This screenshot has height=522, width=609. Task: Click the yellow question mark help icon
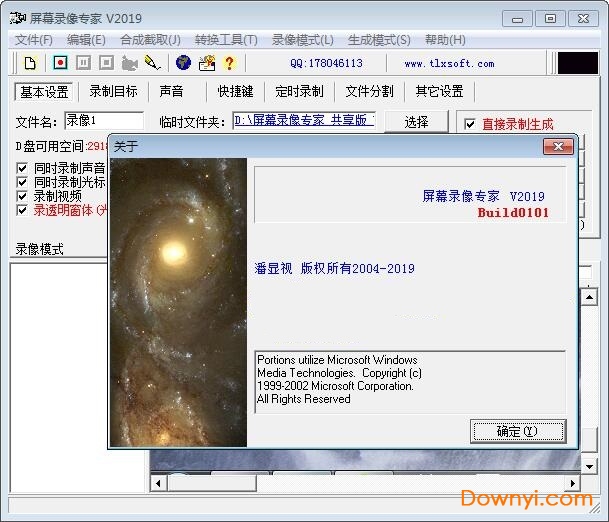(x=229, y=63)
